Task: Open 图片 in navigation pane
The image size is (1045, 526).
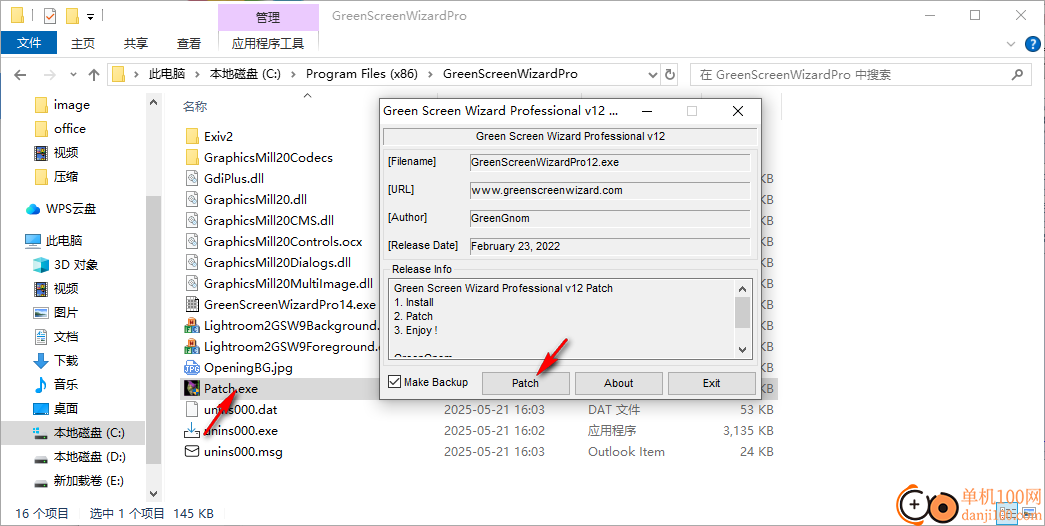Action: click(66, 313)
